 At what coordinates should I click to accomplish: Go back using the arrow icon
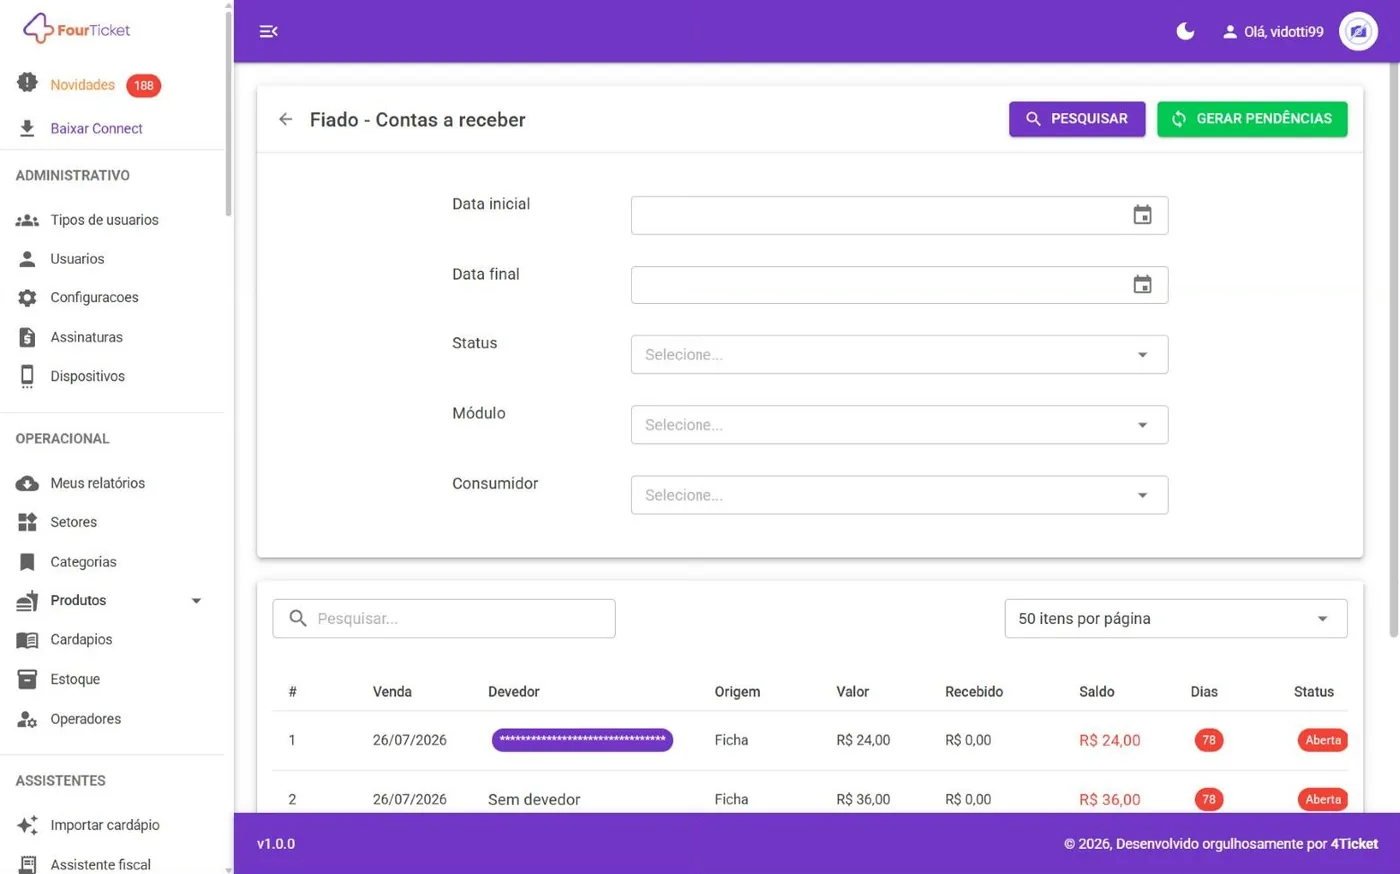click(286, 119)
